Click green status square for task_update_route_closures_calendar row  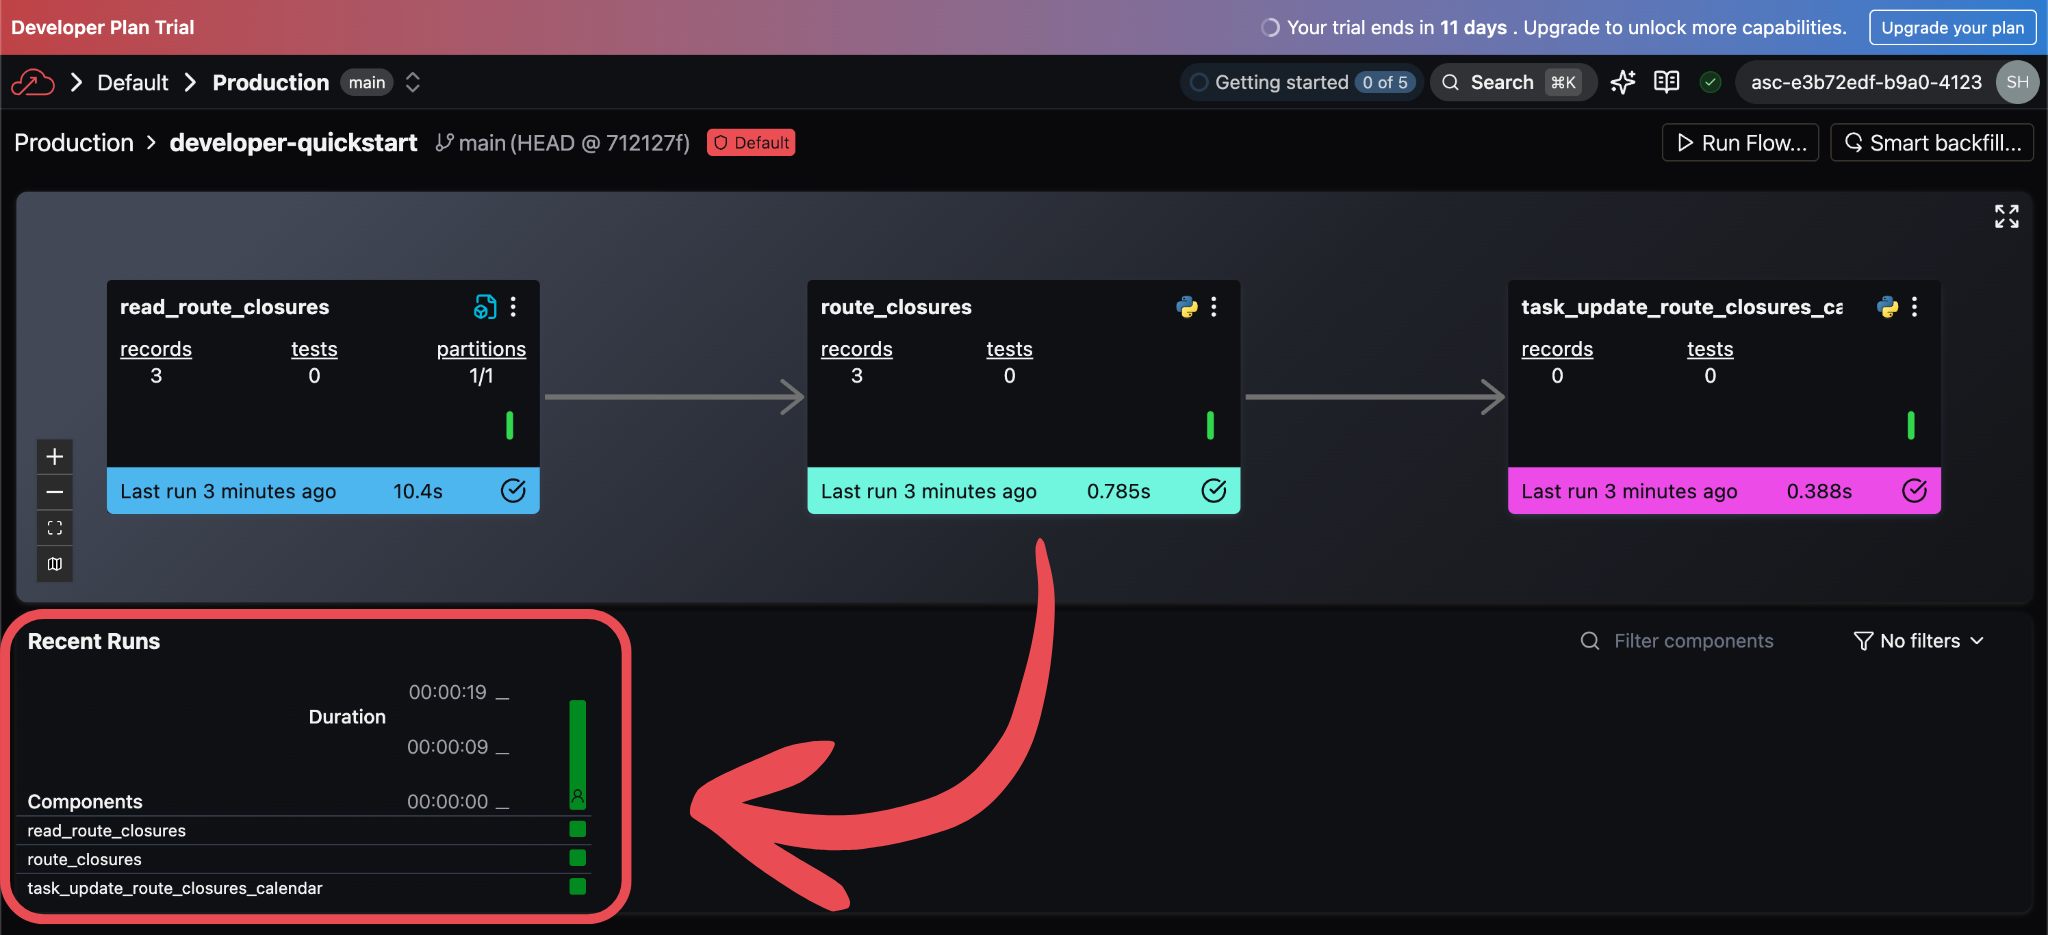[x=577, y=886]
